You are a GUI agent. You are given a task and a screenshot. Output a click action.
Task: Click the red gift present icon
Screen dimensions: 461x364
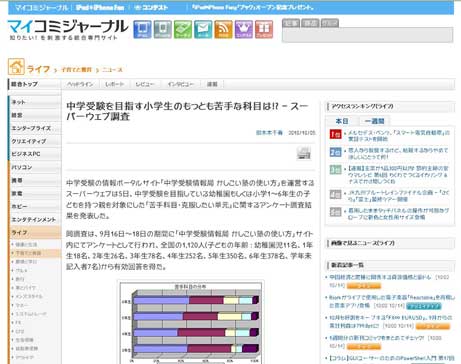(x=264, y=29)
